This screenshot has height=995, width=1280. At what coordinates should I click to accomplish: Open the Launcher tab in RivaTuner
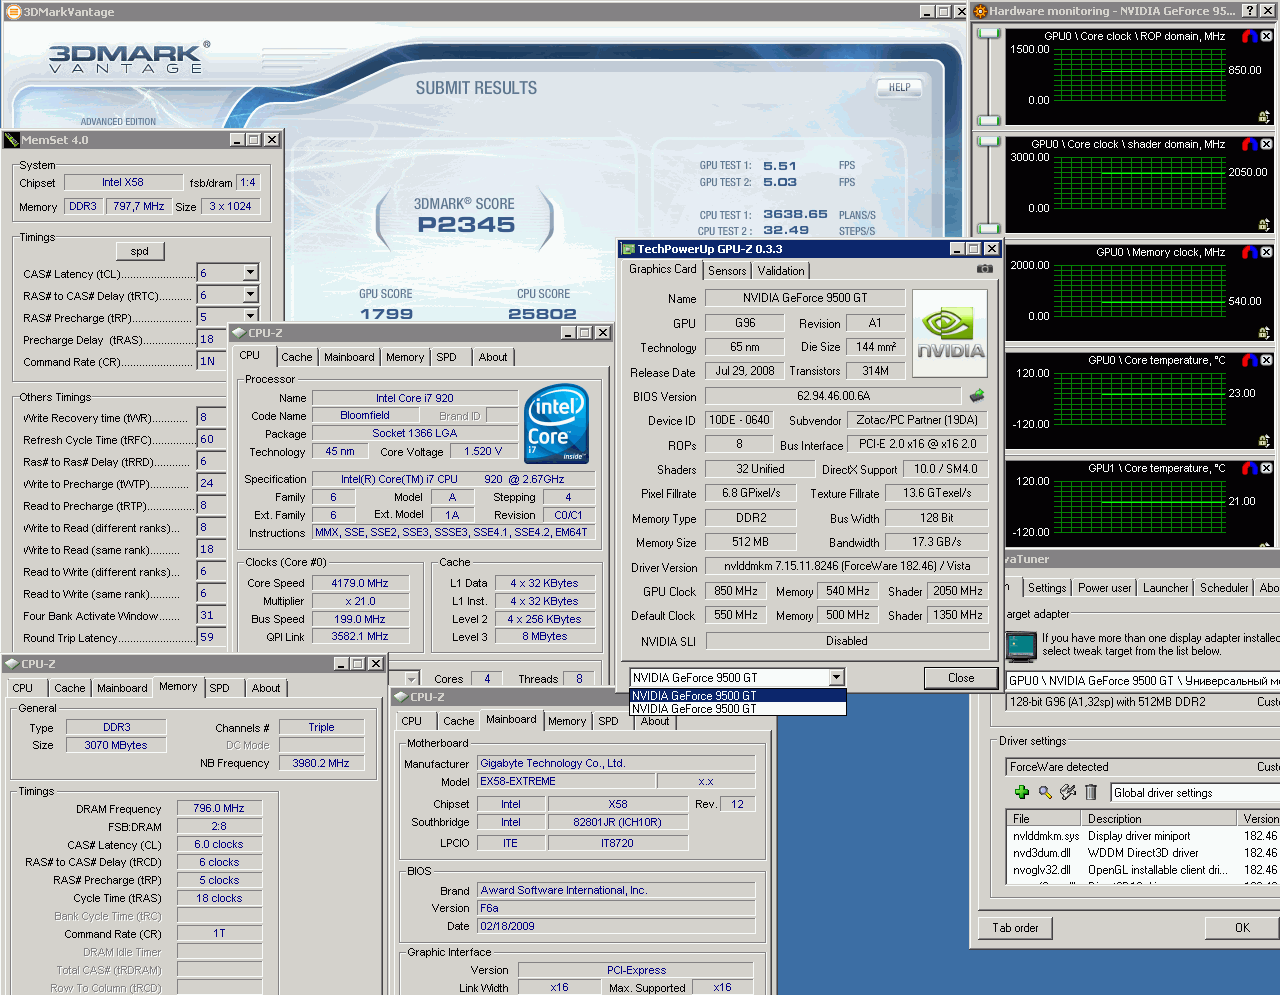point(1166,588)
